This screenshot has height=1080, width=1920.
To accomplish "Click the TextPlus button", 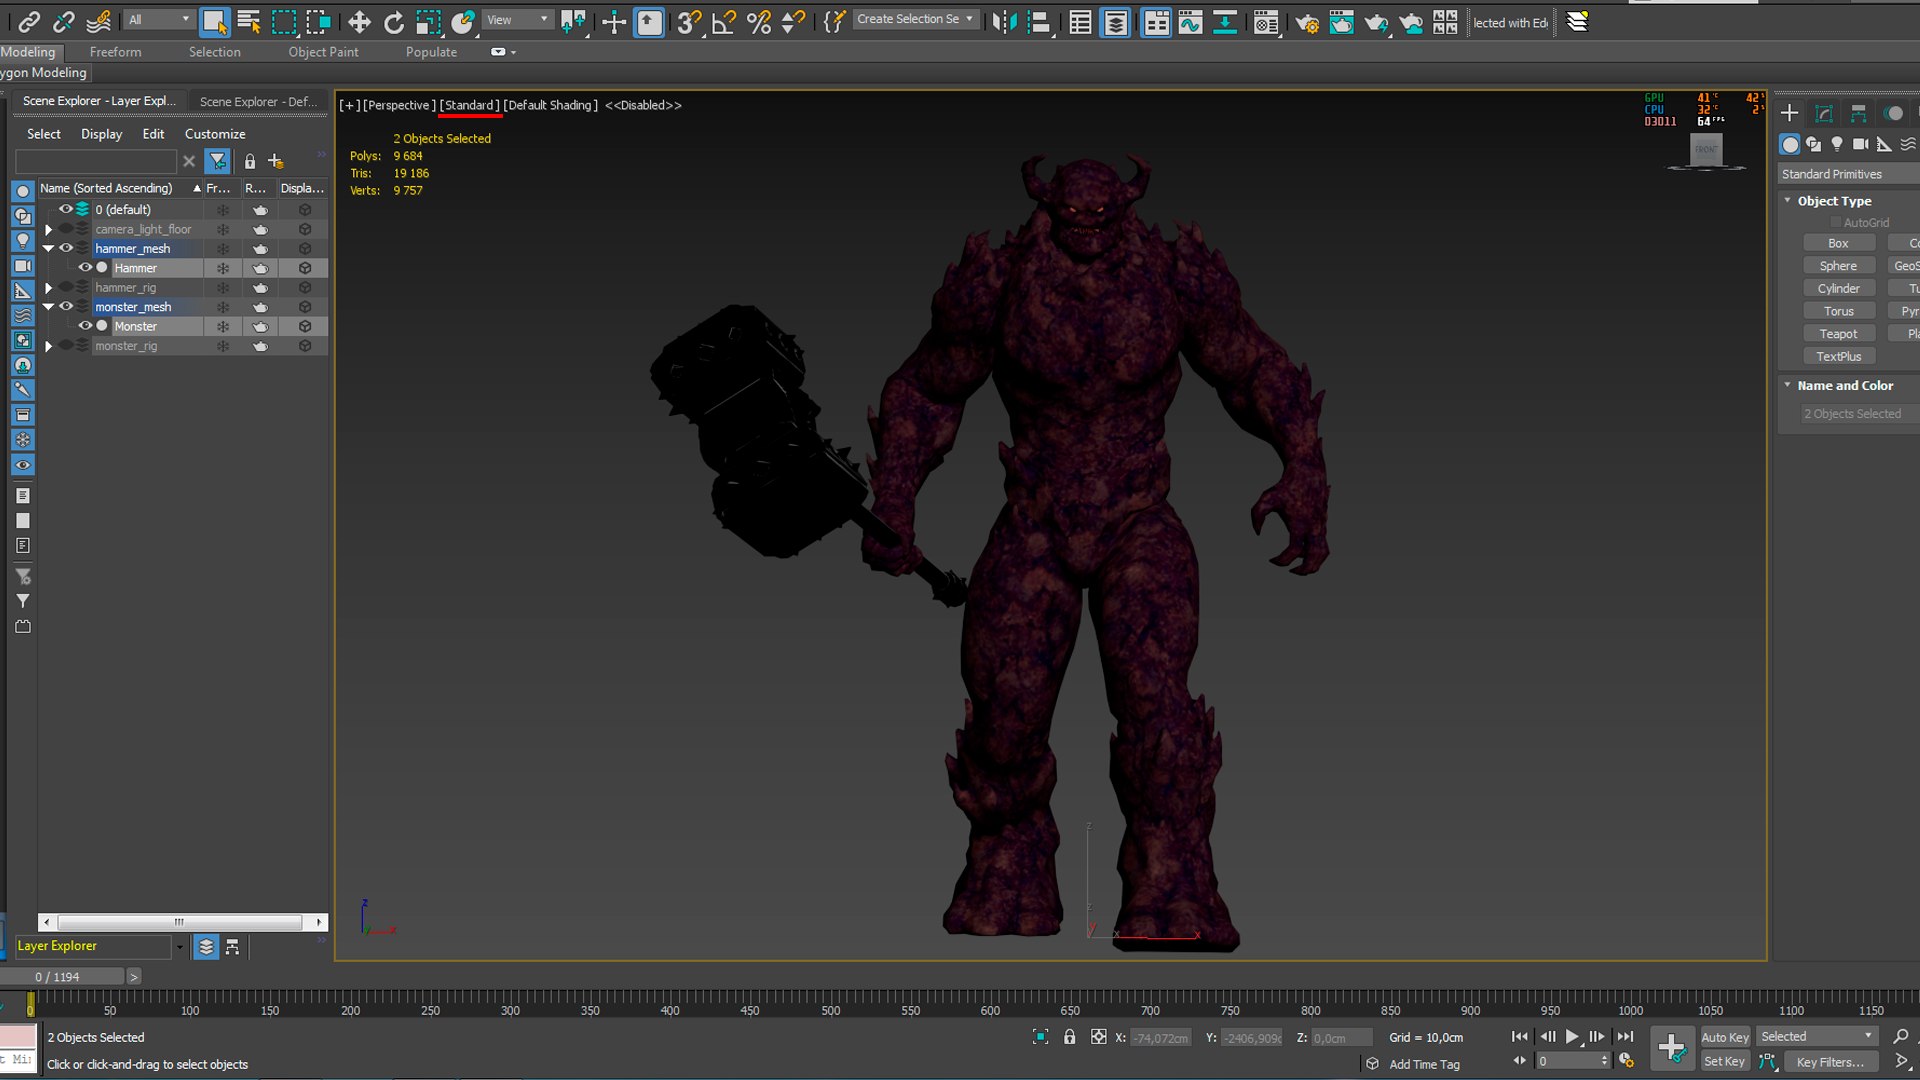I will (1838, 356).
